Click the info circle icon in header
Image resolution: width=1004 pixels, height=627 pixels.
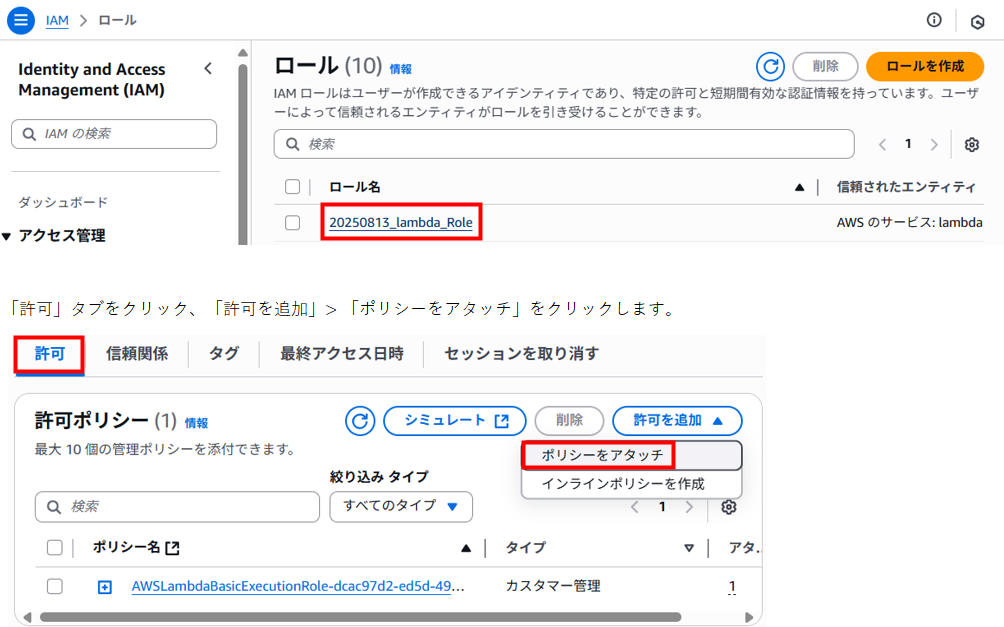point(934,20)
